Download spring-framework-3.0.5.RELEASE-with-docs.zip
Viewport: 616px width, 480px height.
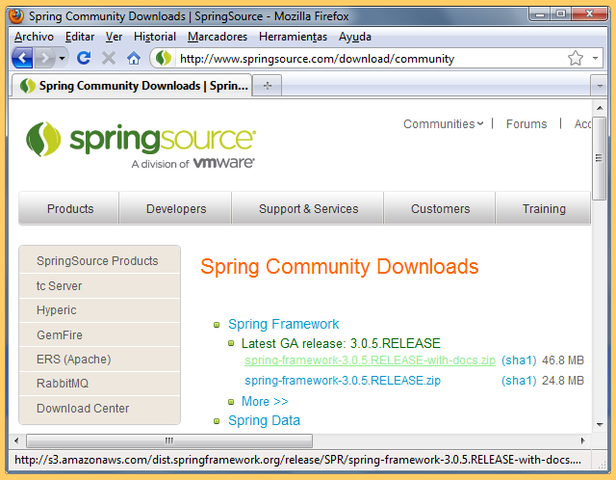tap(370, 360)
